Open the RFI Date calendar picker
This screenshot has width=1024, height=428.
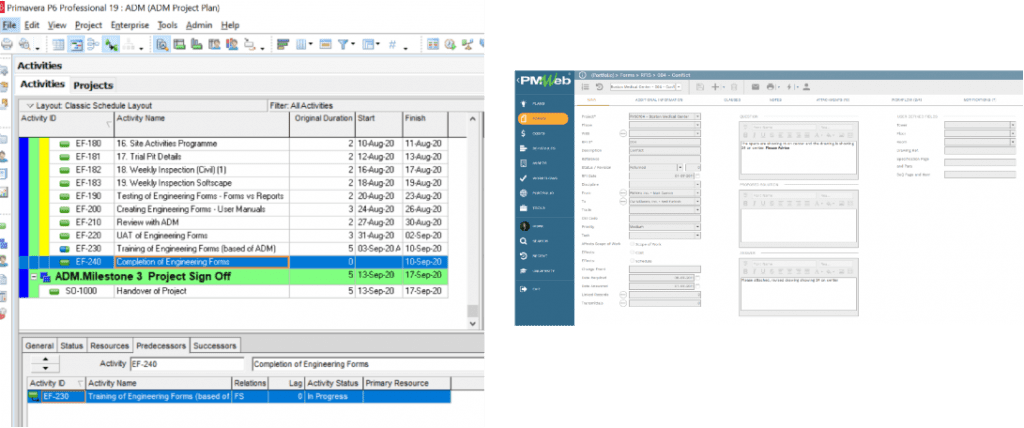coord(698,176)
